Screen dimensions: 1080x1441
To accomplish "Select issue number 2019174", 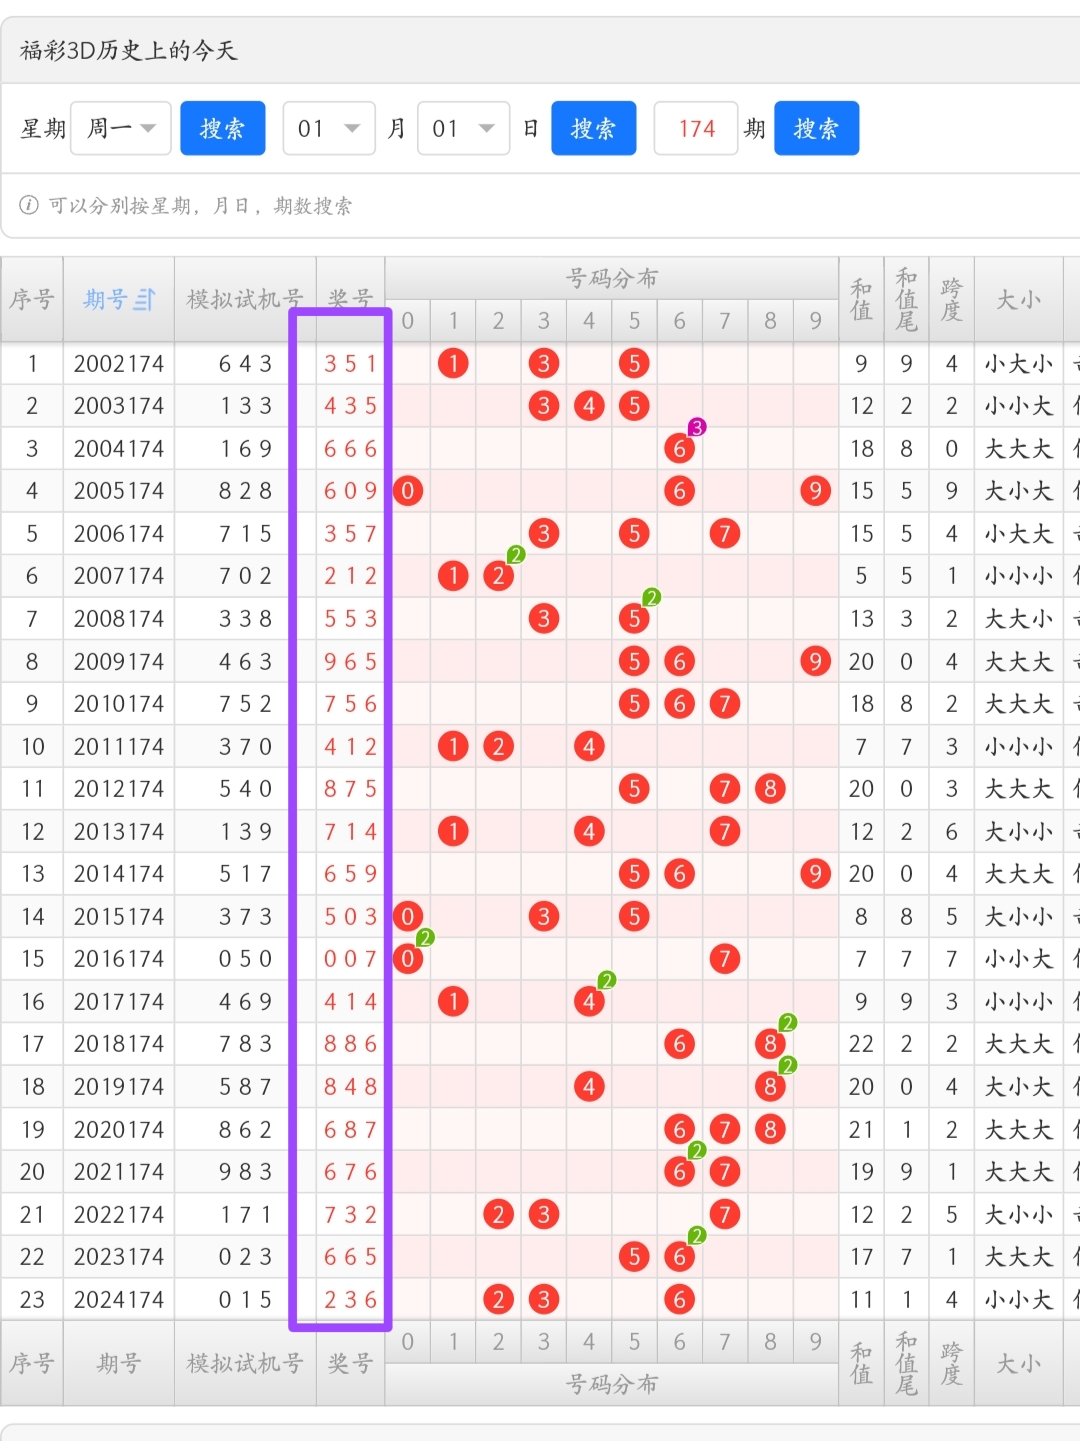I will [119, 1087].
